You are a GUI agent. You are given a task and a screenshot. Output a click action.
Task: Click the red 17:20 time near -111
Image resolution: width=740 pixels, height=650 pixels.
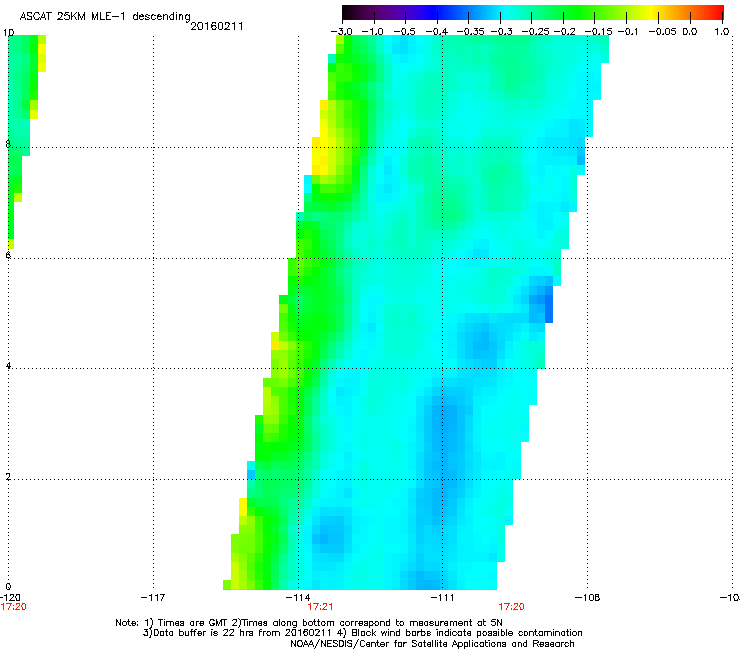512,607
